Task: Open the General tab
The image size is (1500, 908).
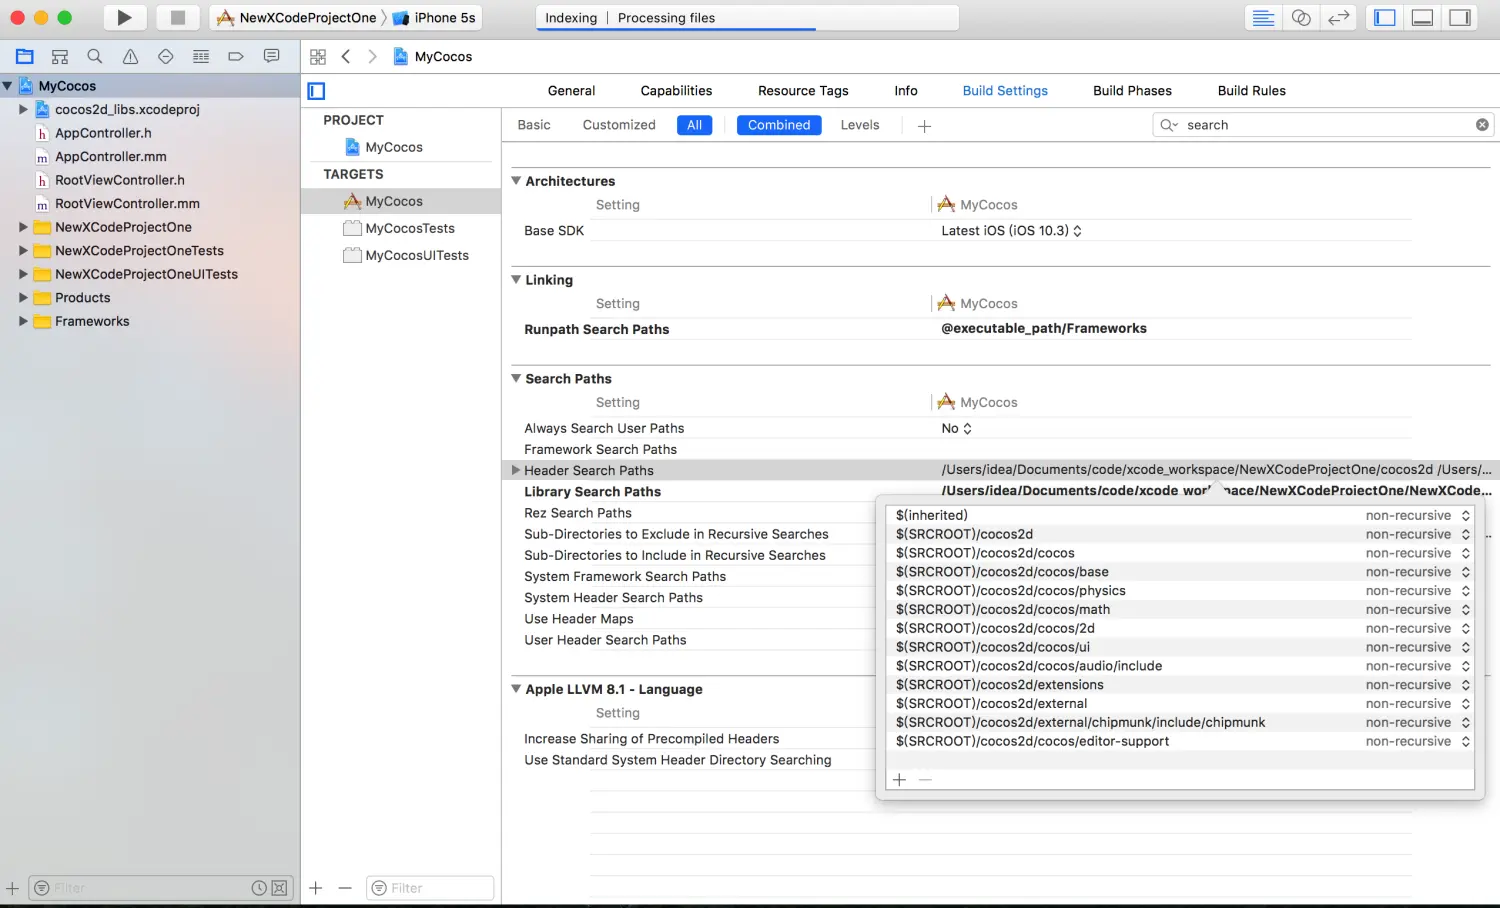Action: click(x=571, y=91)
